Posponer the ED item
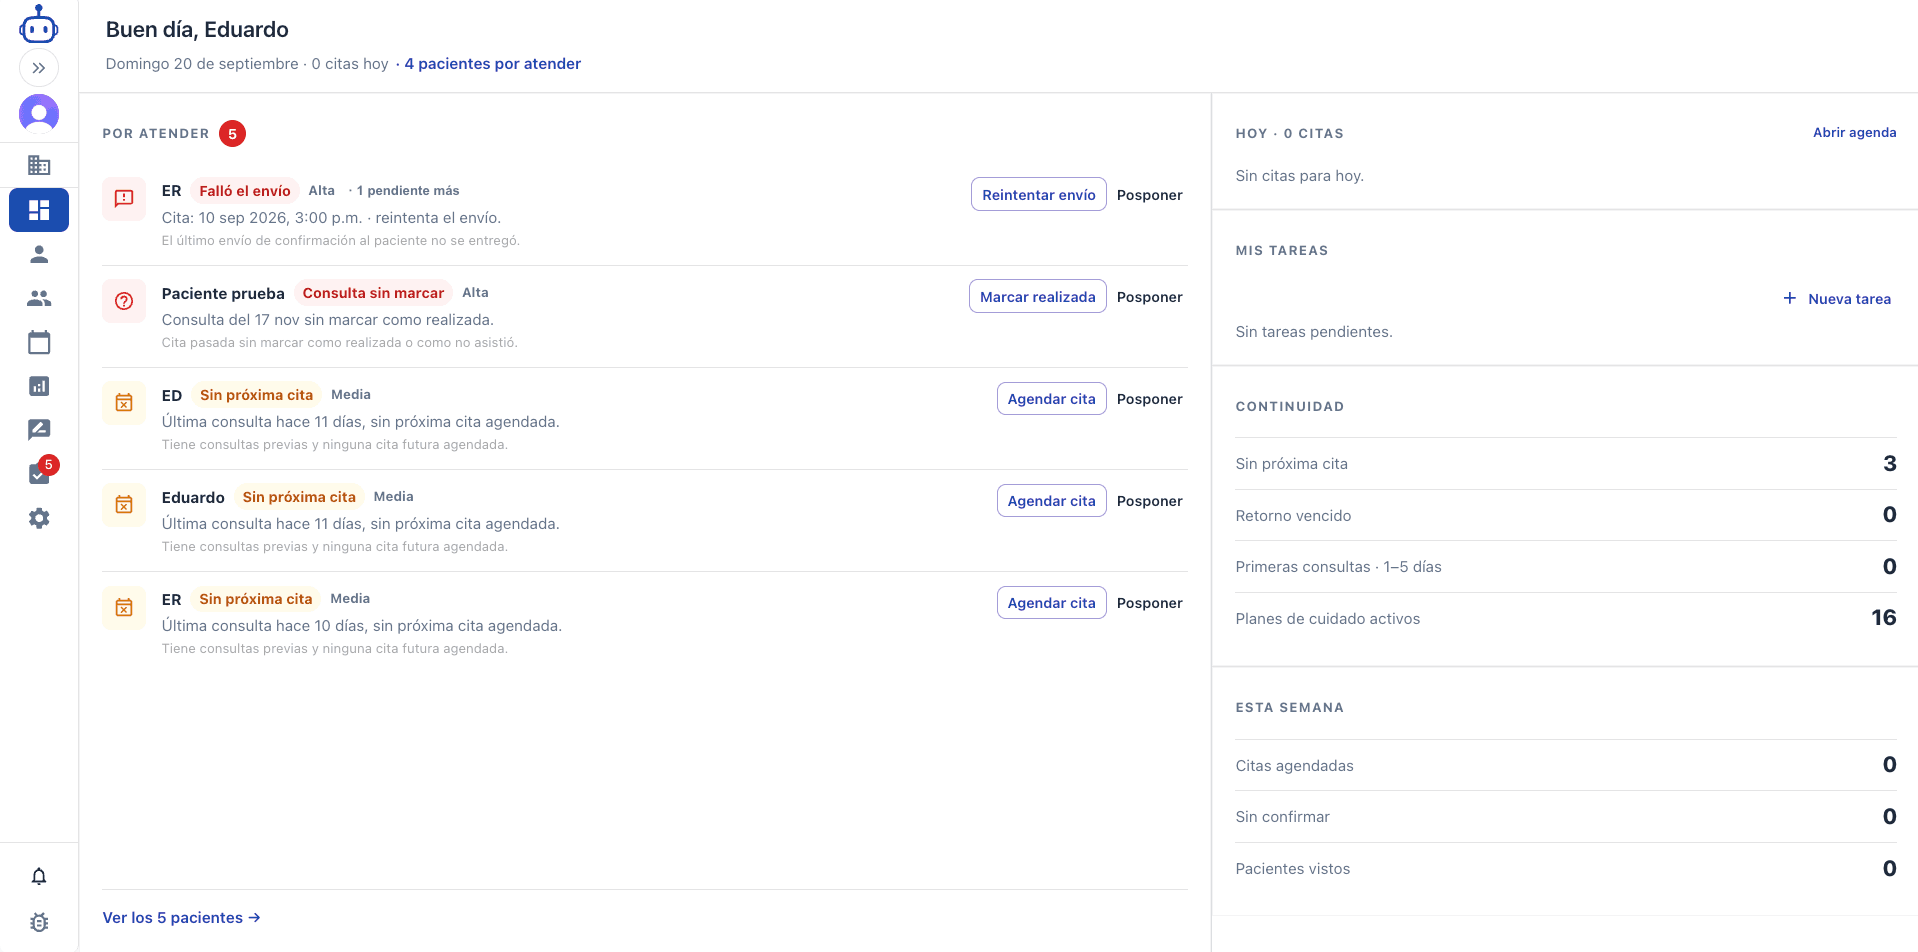The height and width of the screenshot is (952, 1918). (1149, 399)
